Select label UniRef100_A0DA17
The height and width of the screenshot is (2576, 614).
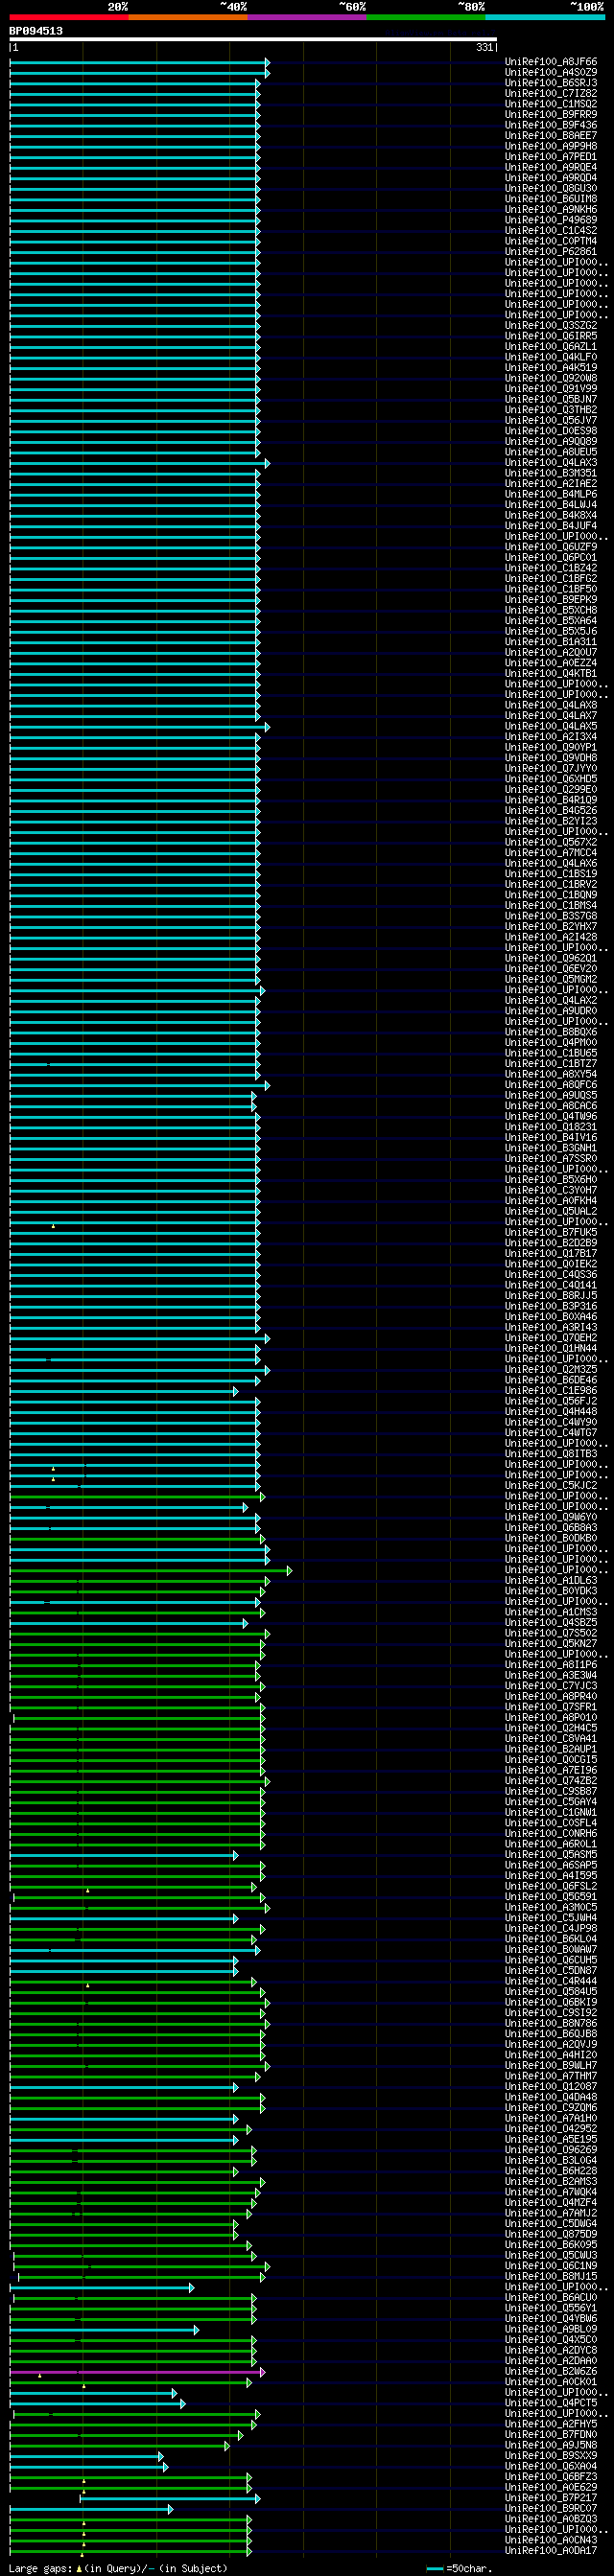[x=551, y=2552]
